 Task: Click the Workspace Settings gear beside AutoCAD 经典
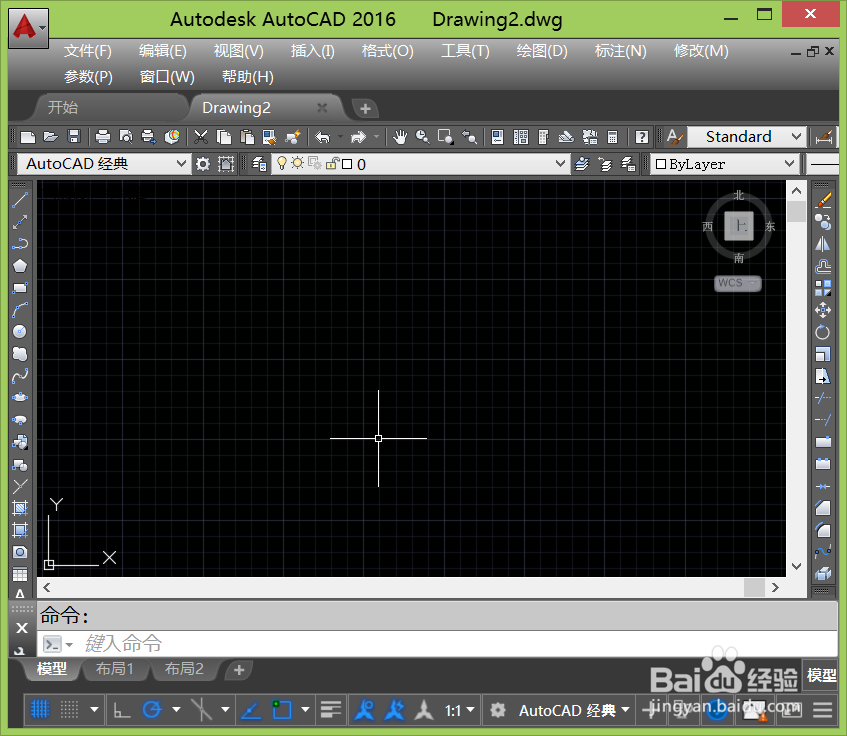coord(203,164)
